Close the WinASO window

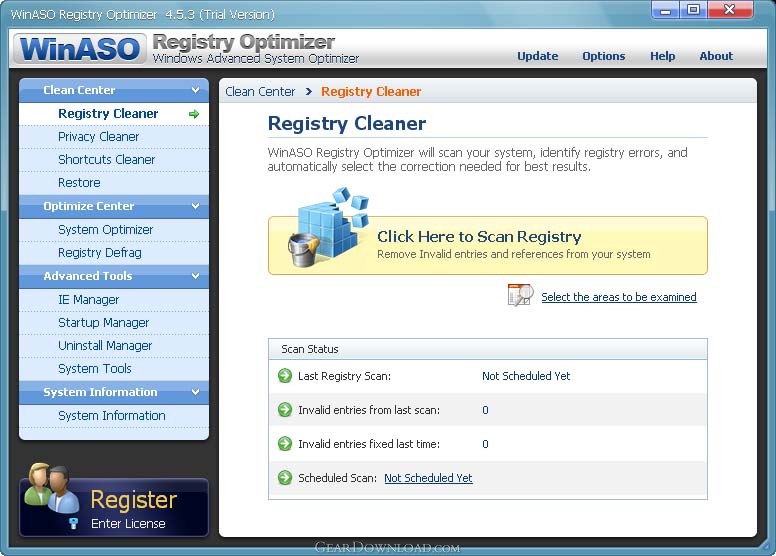(x=729, y=10)
